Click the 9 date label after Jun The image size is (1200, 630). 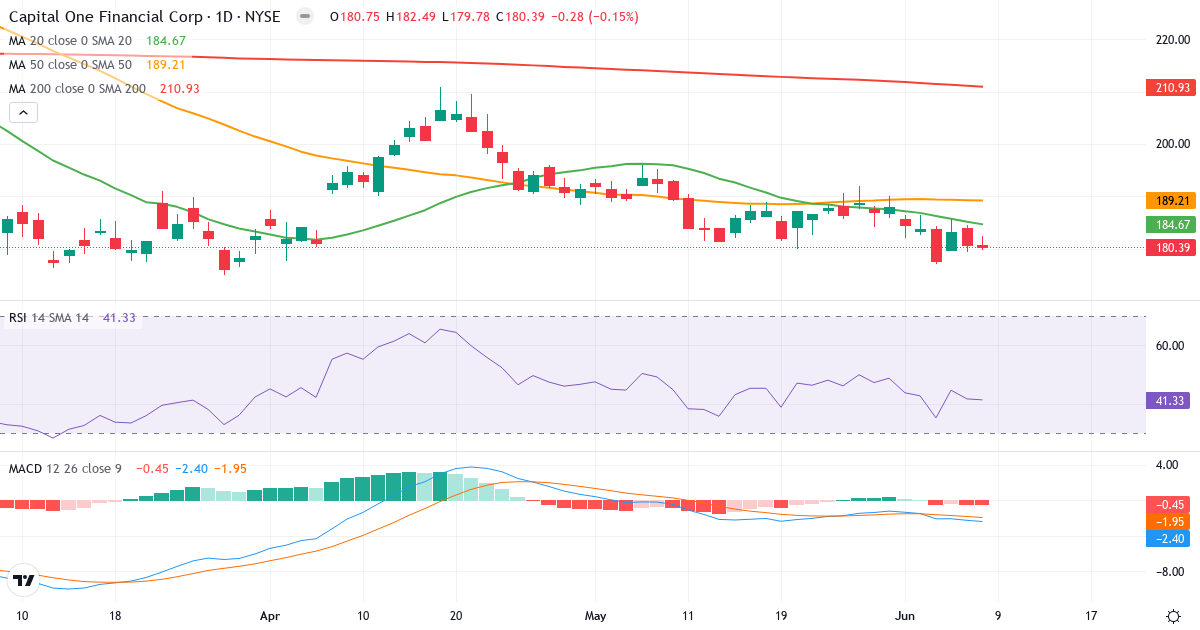pos(997,616)
